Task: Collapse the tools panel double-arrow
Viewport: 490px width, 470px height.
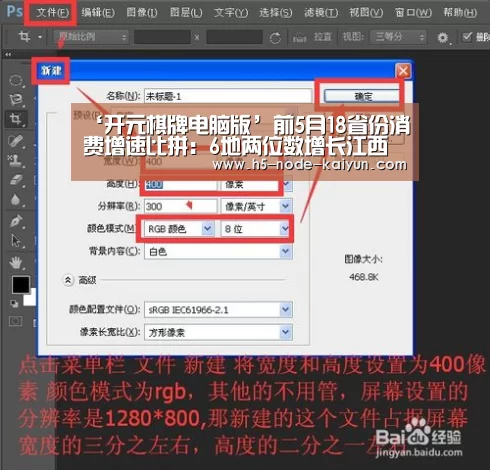Action: click(8, 54)
